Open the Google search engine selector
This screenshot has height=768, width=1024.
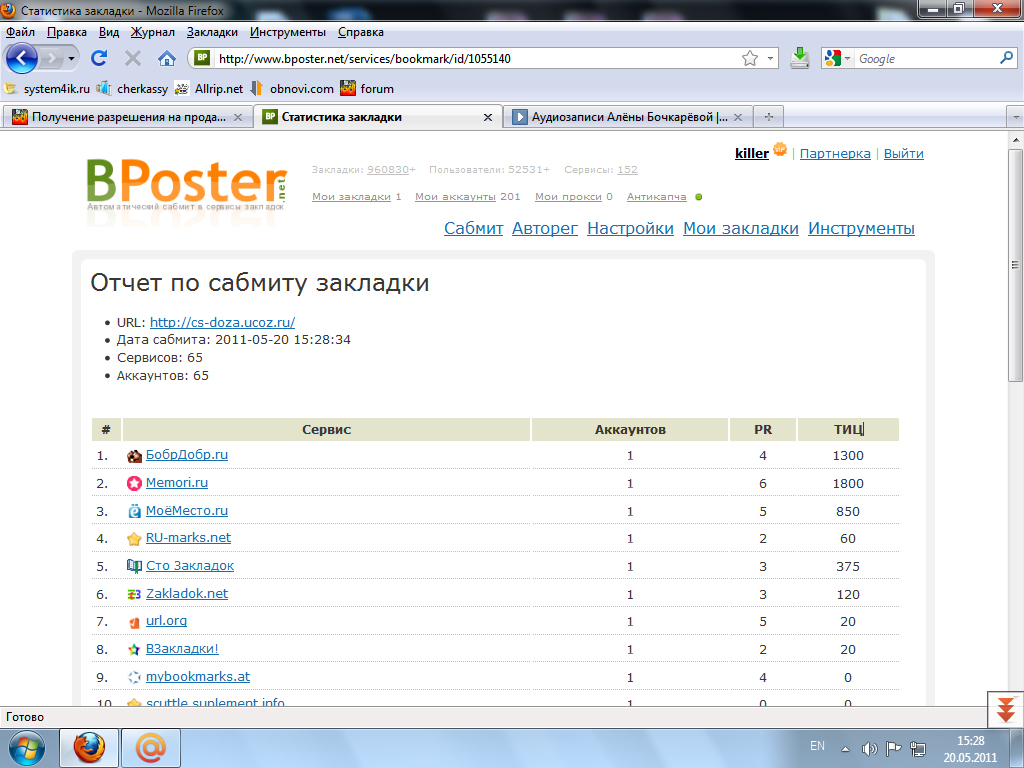click(x=838, y=59)
